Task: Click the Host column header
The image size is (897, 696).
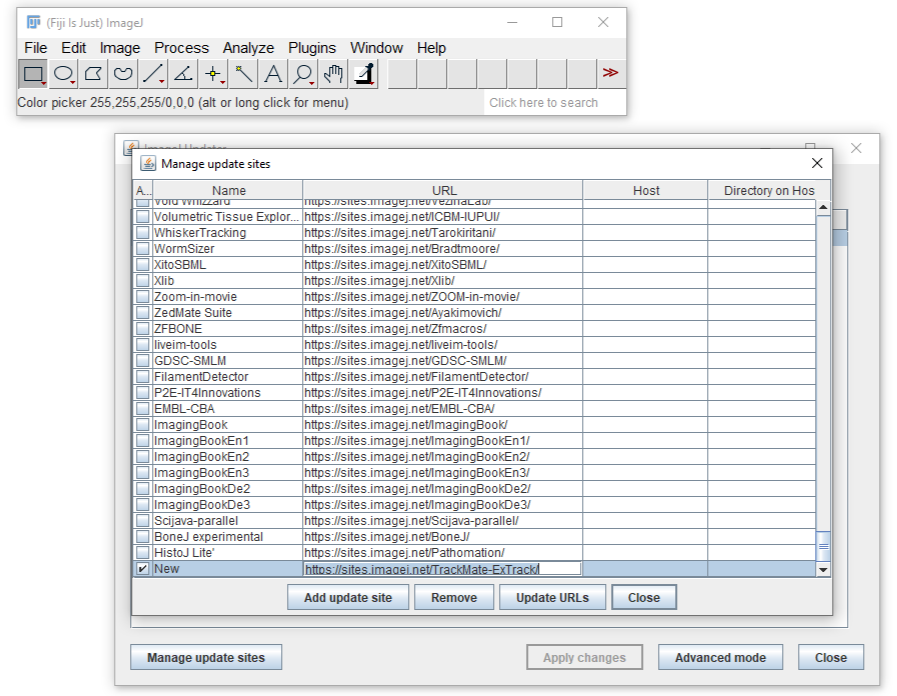Action: point(646,190)
